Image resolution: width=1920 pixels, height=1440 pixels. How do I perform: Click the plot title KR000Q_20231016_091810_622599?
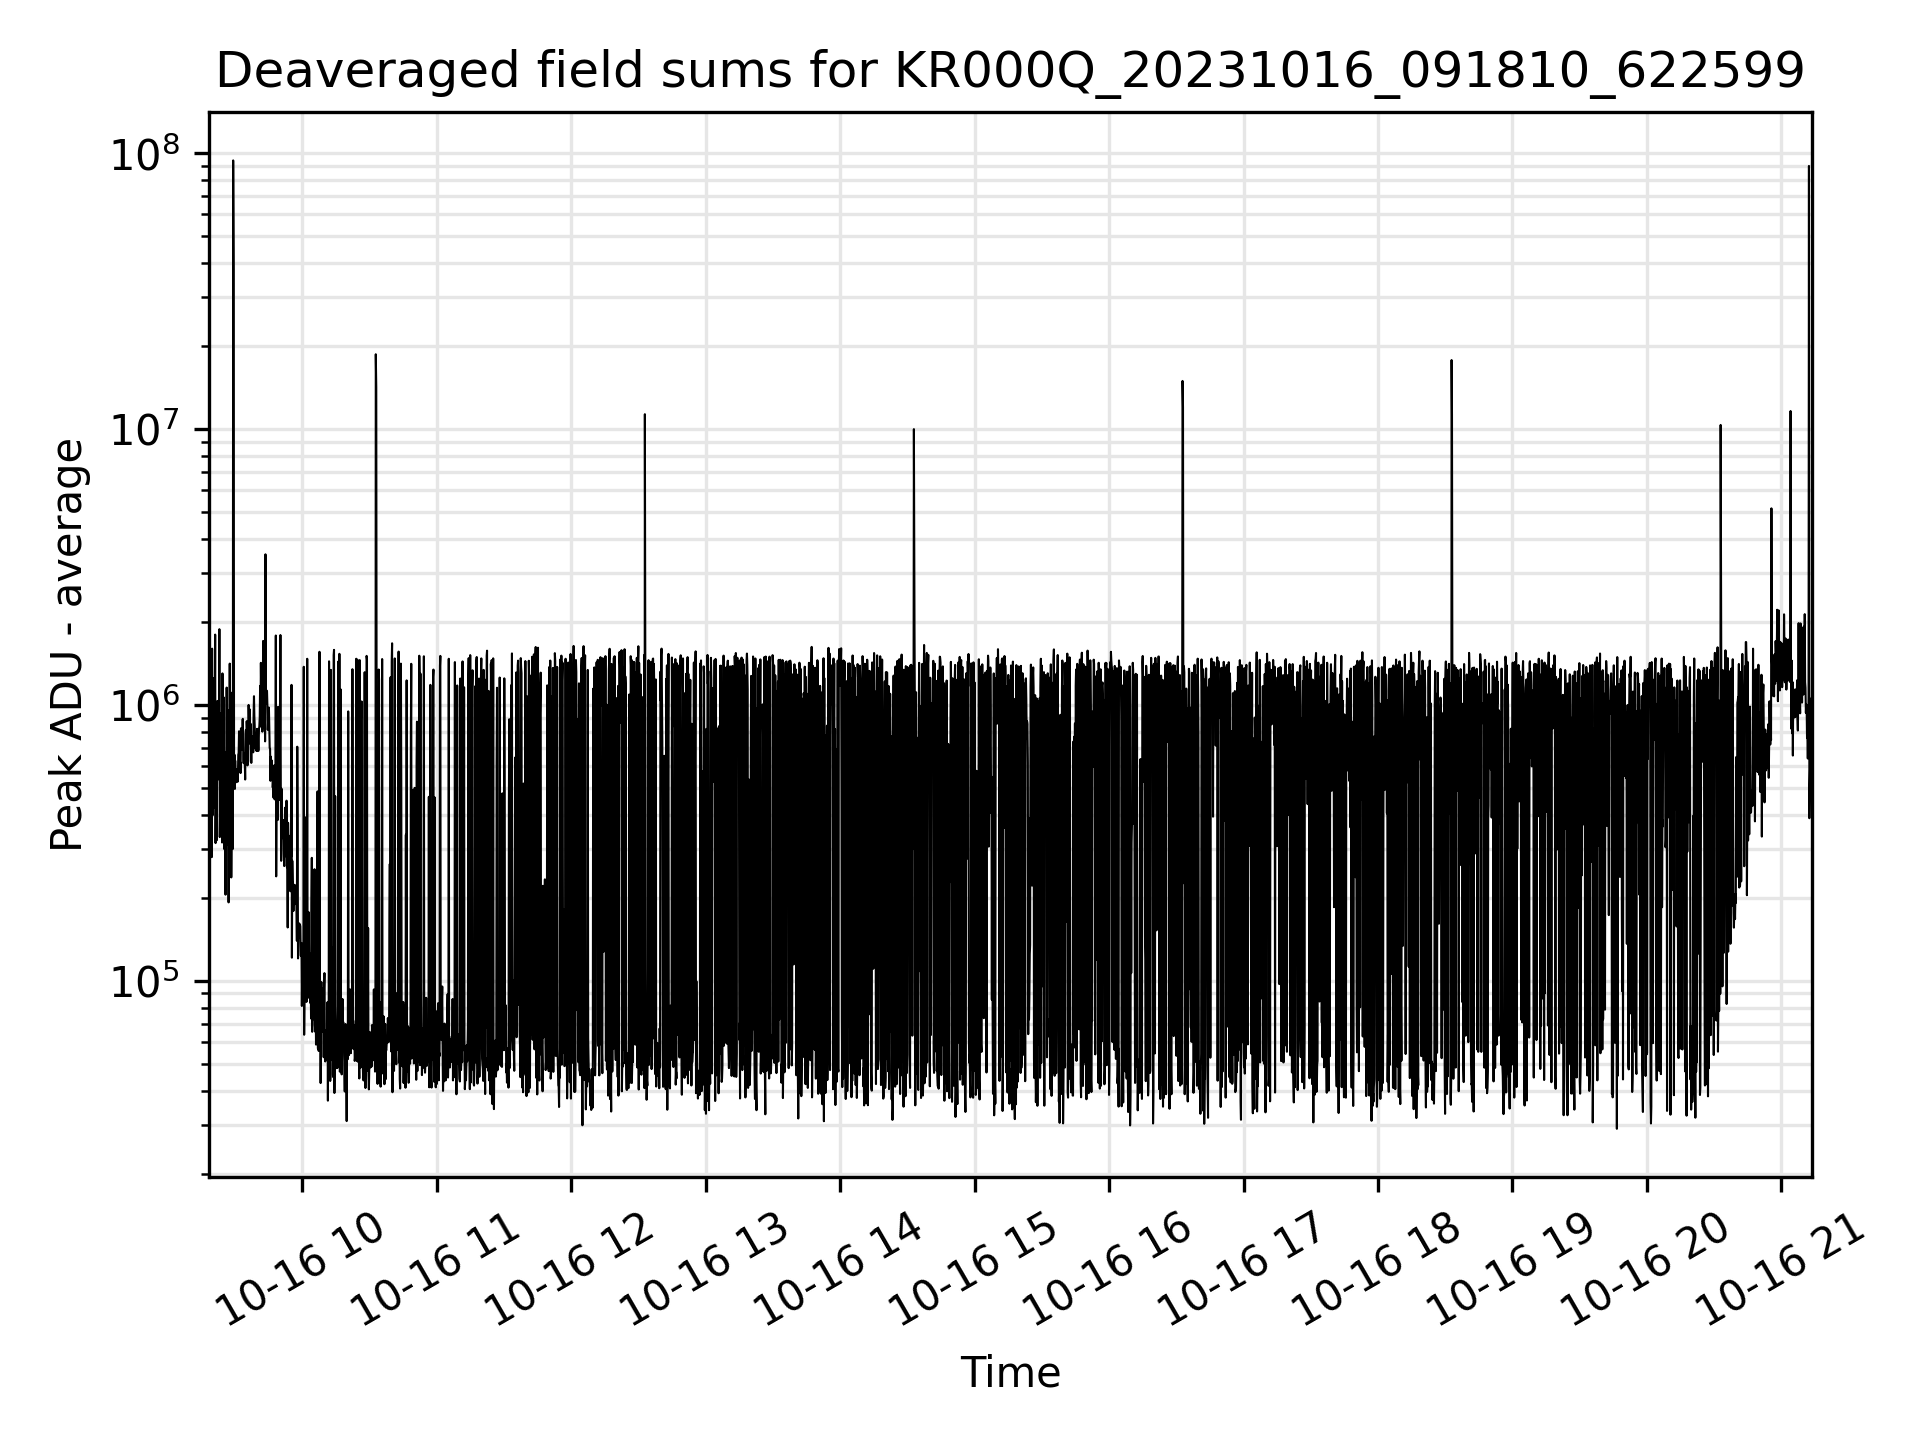[x=1010, y=71]
